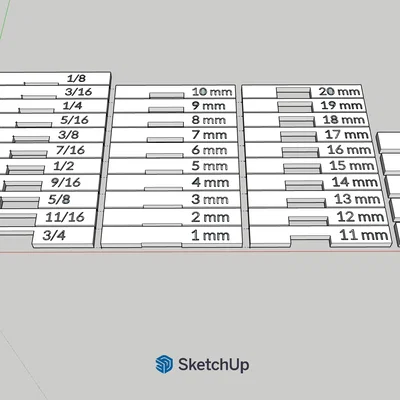Select the 5/8 block label

(x=59, y=200)
